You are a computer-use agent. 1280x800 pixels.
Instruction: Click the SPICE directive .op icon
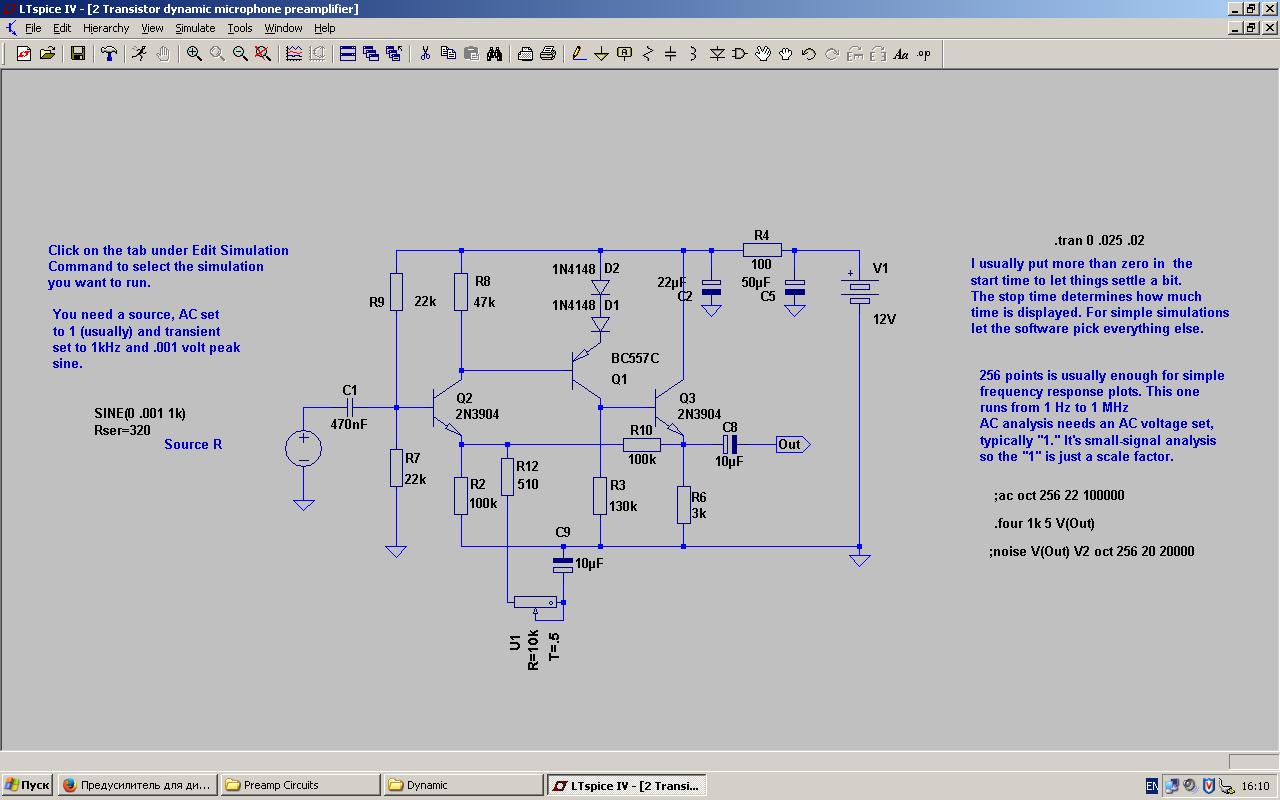click(x=924, y=54)
